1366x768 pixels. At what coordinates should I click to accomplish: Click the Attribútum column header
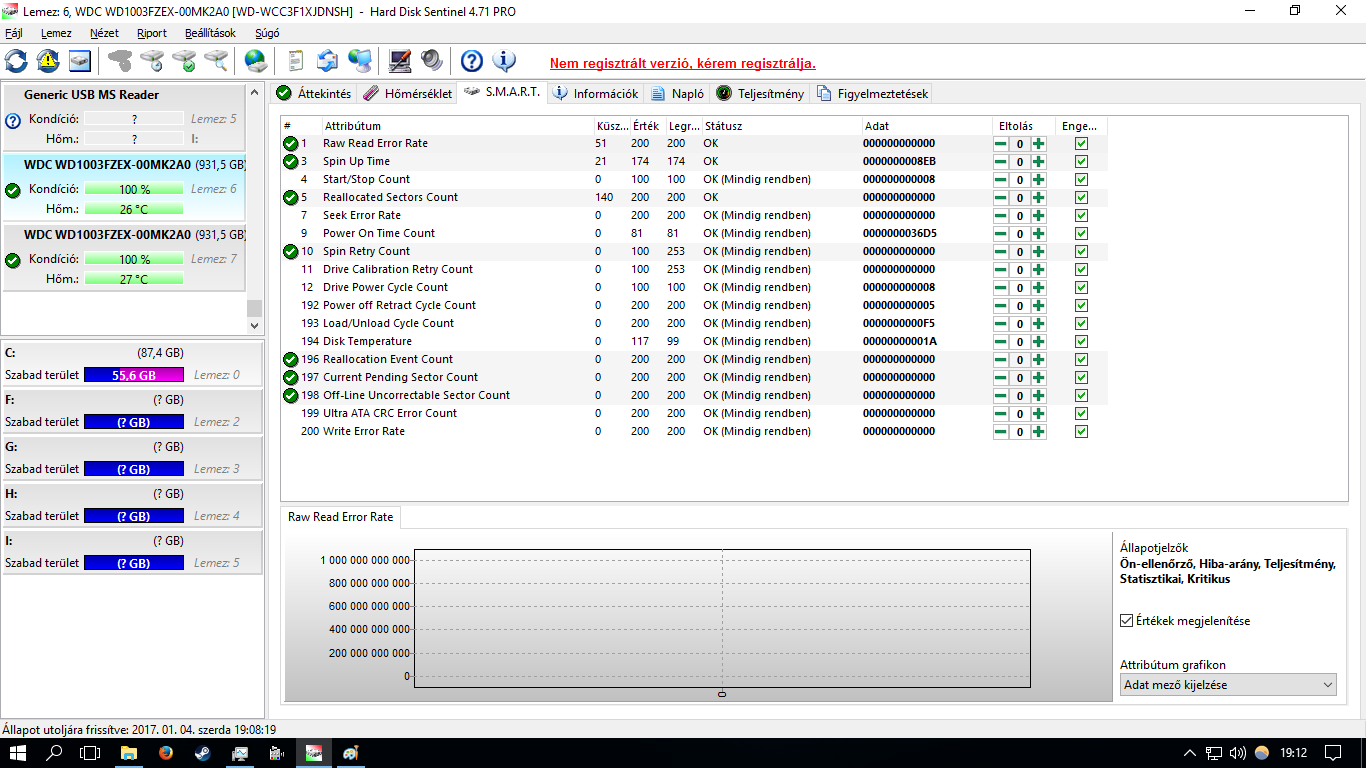pyautogui.click(x=457, y=126)
